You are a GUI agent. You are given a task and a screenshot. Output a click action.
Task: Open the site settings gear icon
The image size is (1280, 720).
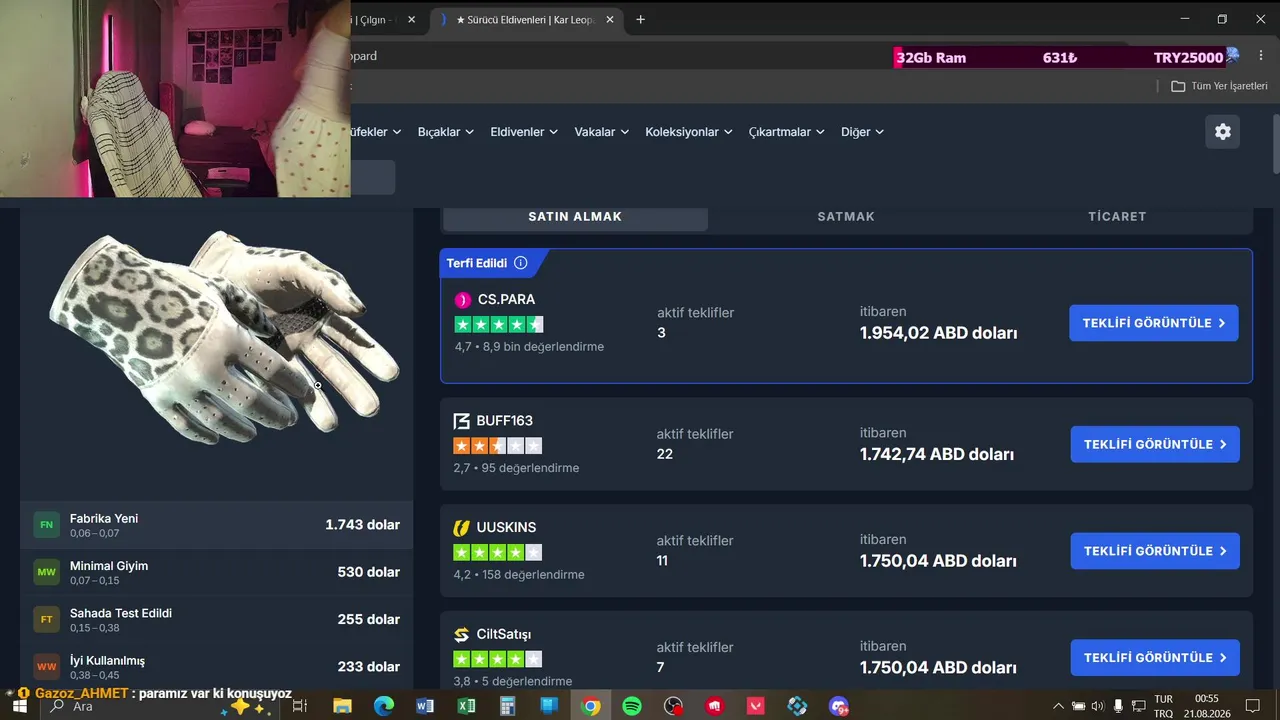pyautogui.click(x=1223, y=132)
